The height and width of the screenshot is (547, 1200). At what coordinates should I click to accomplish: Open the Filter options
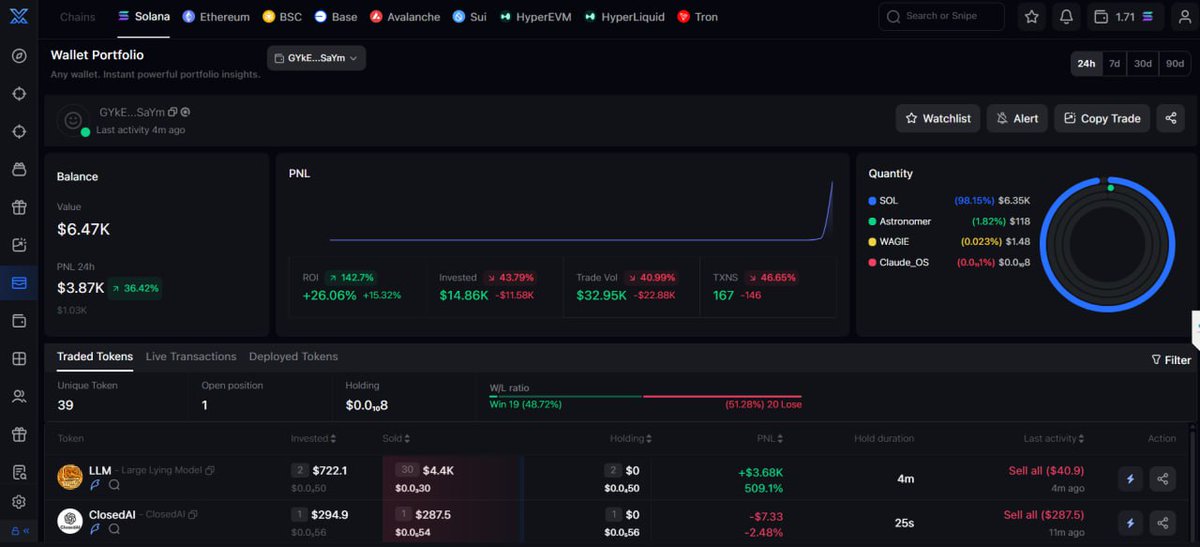[1171, 360]
